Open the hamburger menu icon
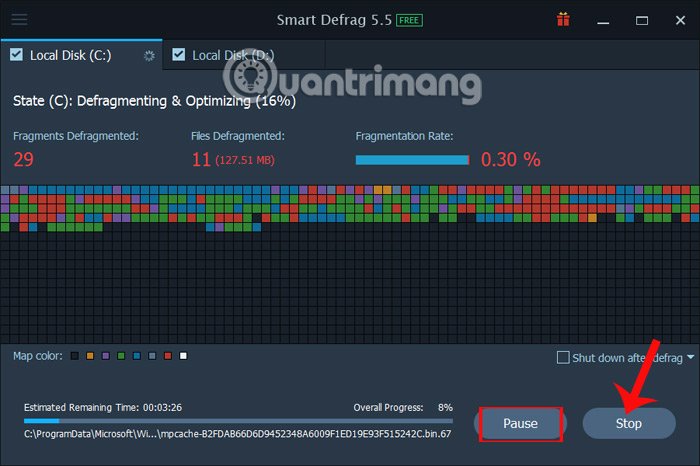The image size is (700, 466). coord(19,20)
